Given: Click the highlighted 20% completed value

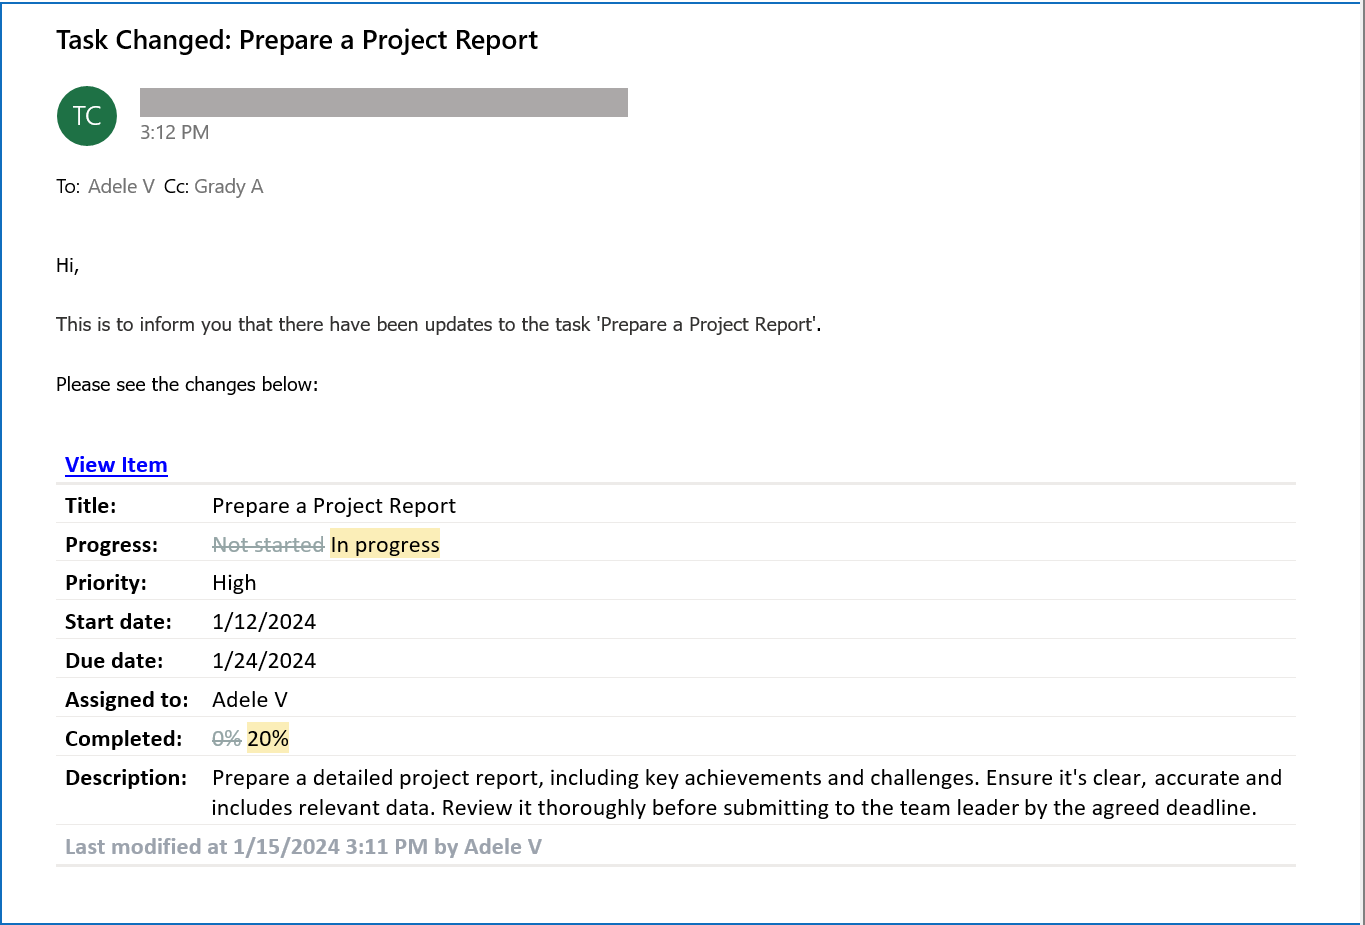Looking at the screenshot, I should pos(268,738).
